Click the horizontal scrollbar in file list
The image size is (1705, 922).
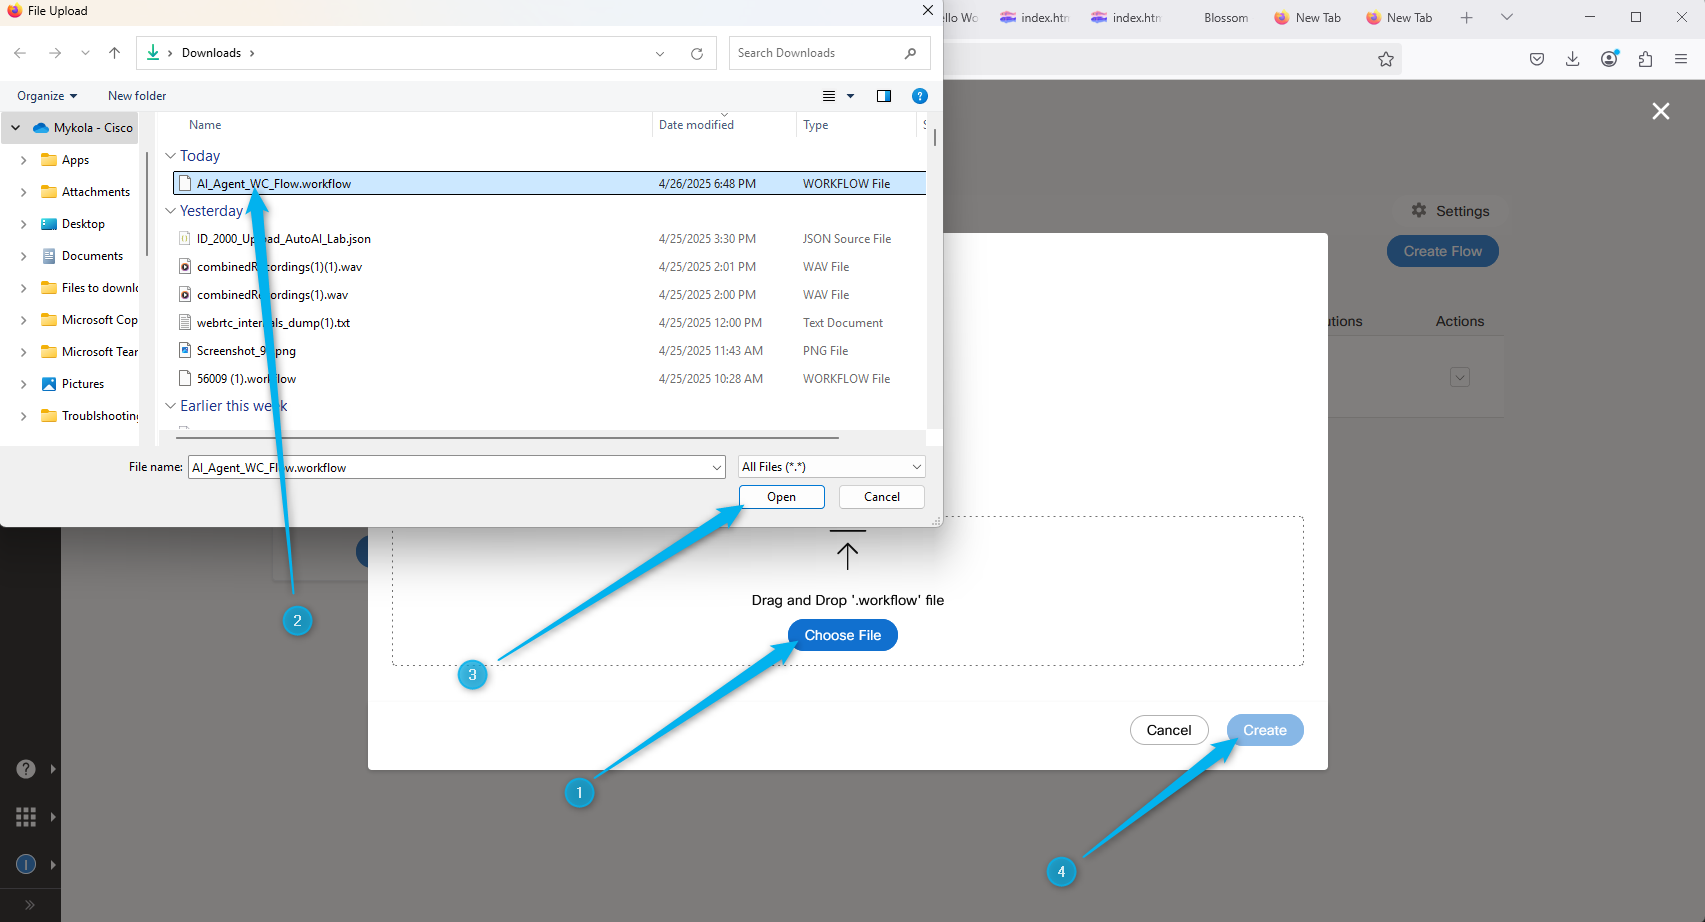coord(507,437)
